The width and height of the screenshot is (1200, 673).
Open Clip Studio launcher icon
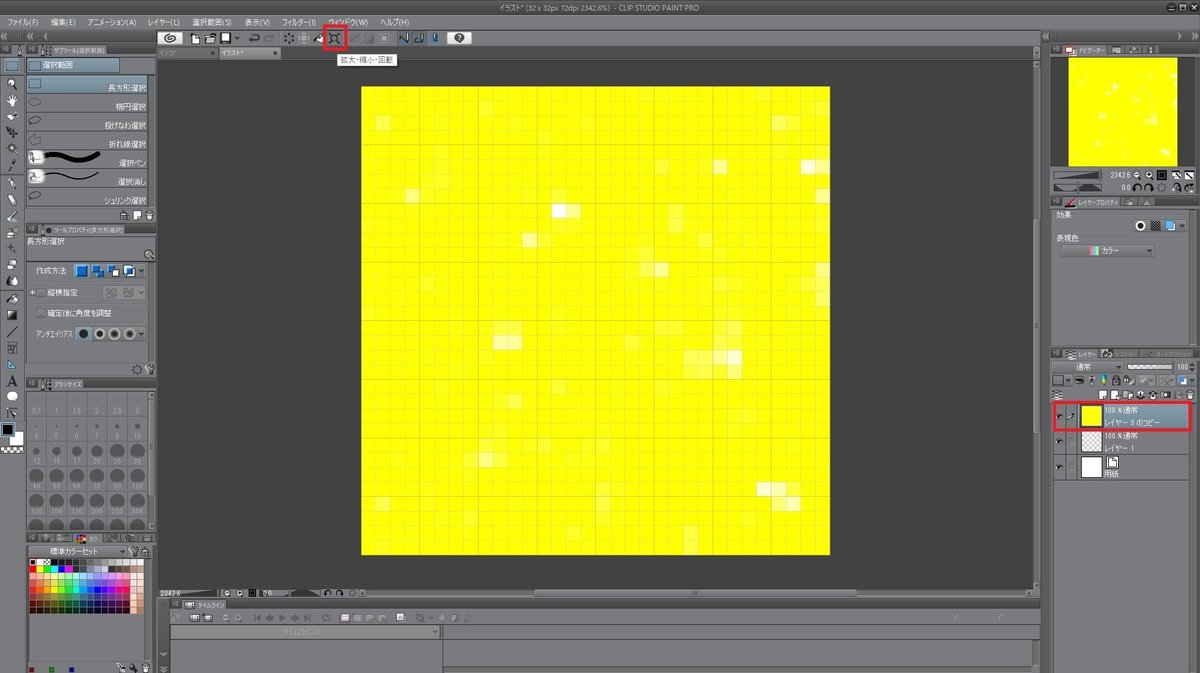pyautogui.click(x=171, y=38)
